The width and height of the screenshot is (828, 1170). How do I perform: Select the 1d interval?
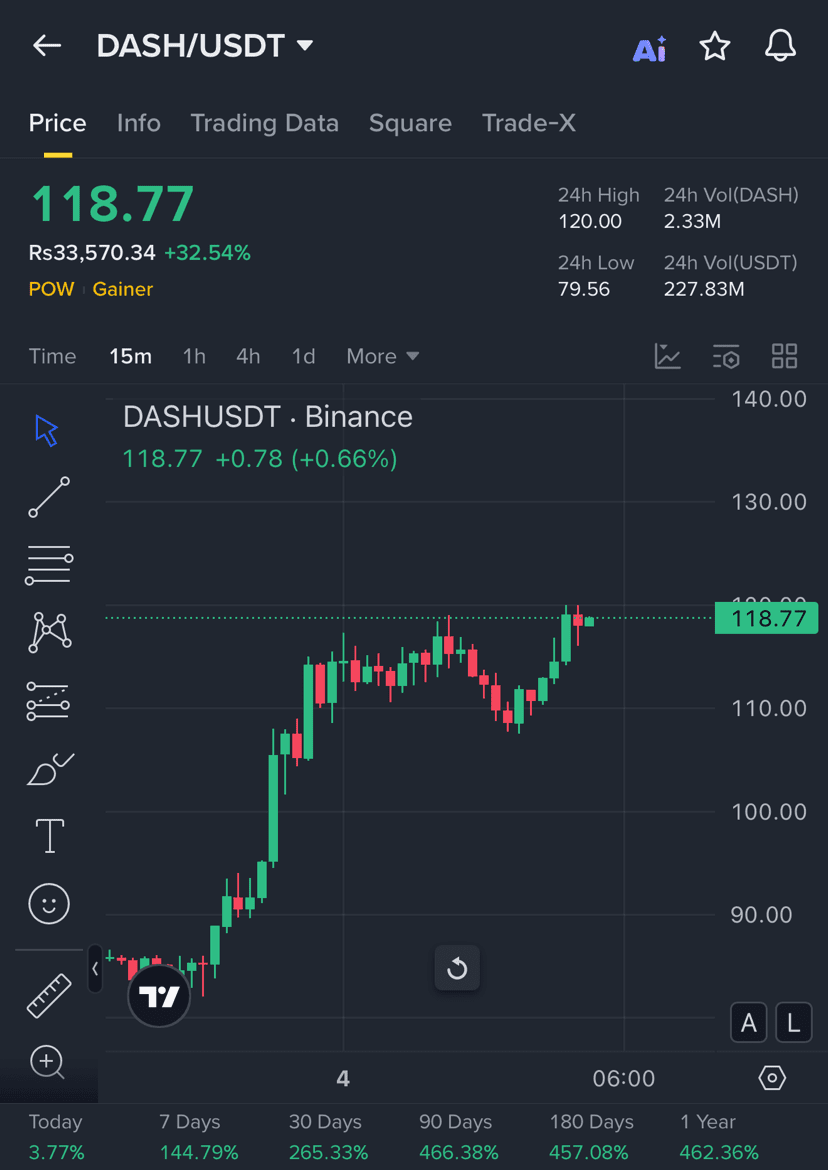coord(304,357)
